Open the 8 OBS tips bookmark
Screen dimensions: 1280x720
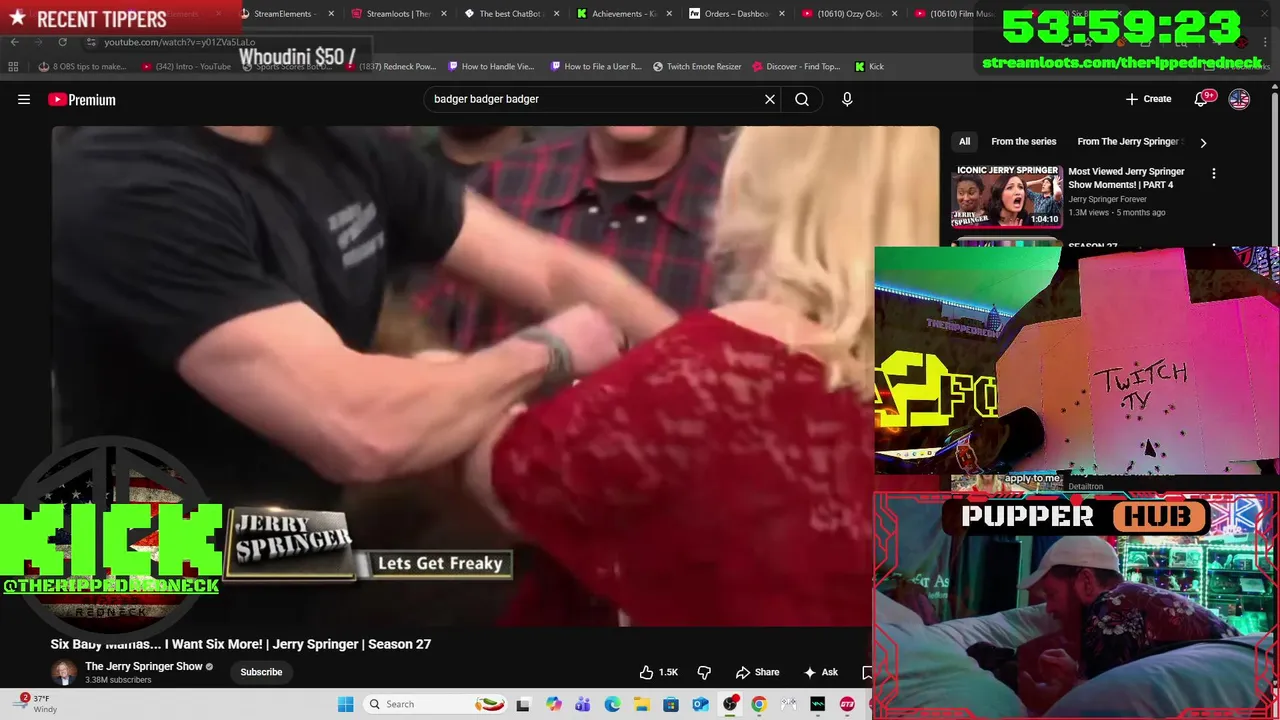82,66
